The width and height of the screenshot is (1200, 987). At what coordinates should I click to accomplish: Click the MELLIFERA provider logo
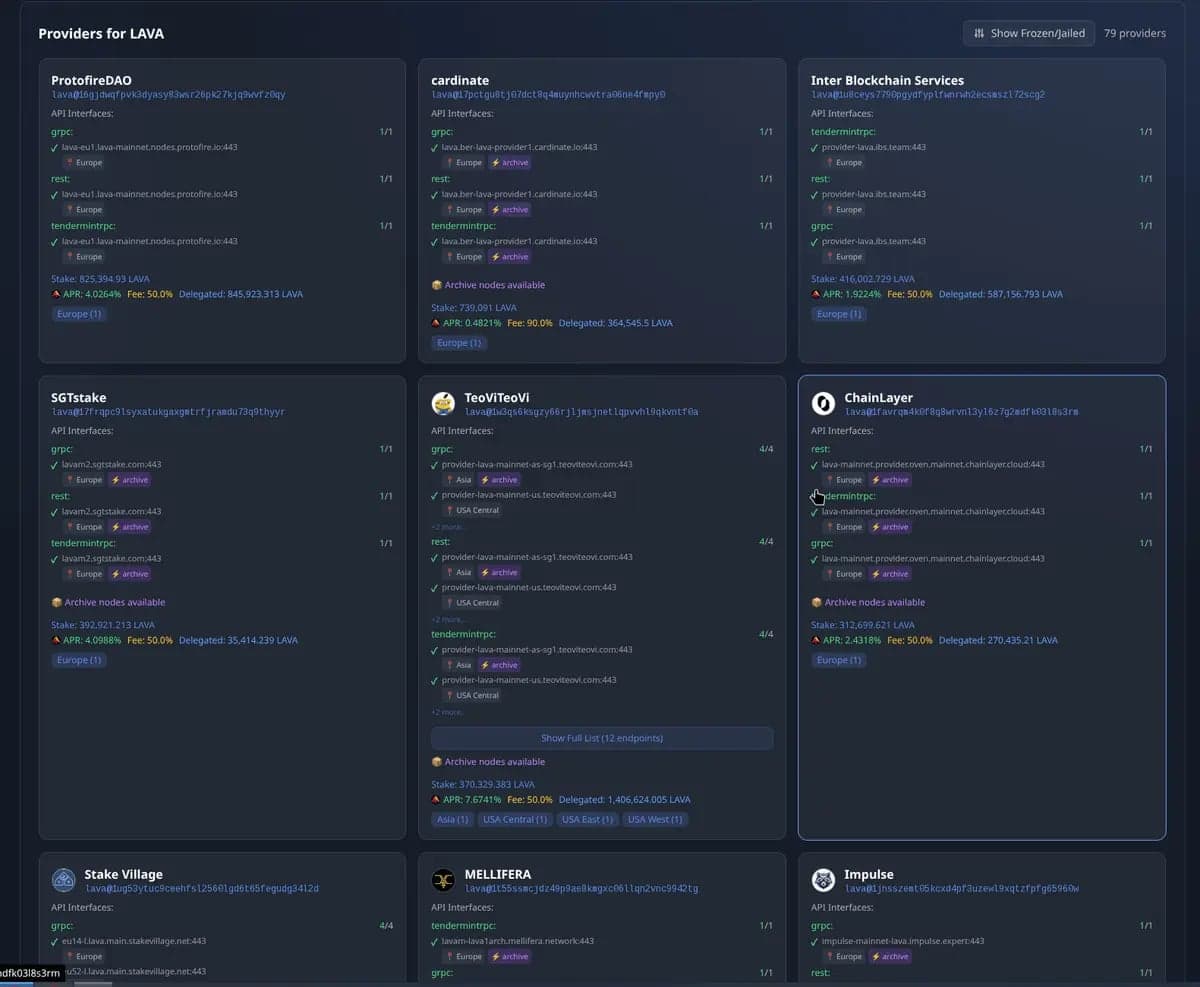pos(443,880)
